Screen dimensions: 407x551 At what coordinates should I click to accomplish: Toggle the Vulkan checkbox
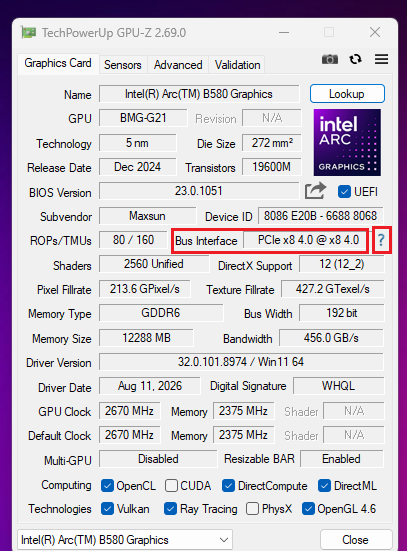tap(107, 509)
